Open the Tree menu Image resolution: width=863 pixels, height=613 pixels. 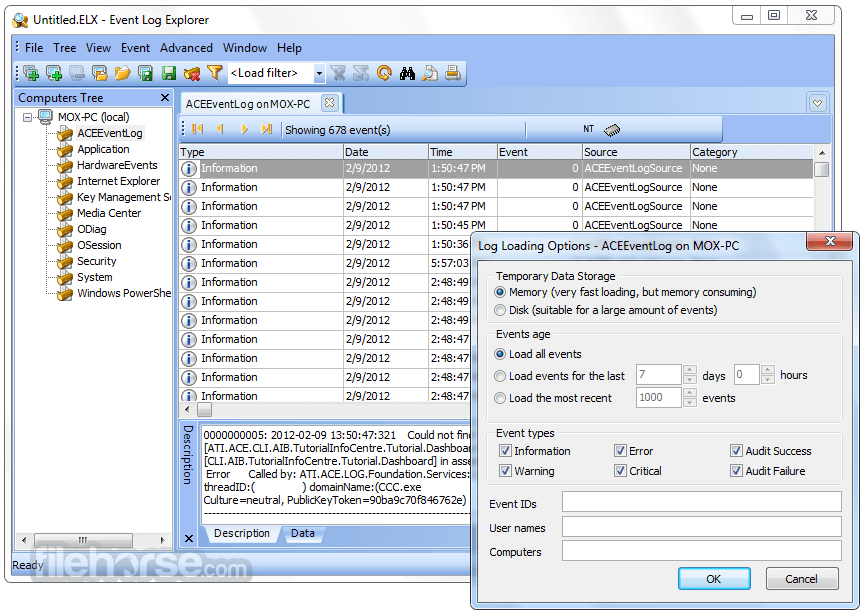pyautogui.click(x=64, y=48)
